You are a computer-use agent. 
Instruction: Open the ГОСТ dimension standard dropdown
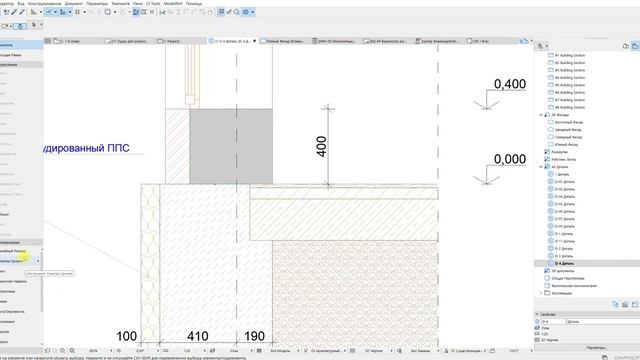(531, 351)
